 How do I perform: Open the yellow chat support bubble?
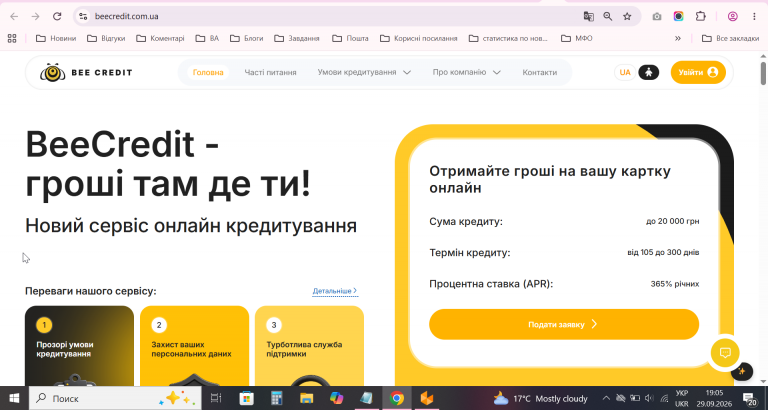(x=725, y=352)
